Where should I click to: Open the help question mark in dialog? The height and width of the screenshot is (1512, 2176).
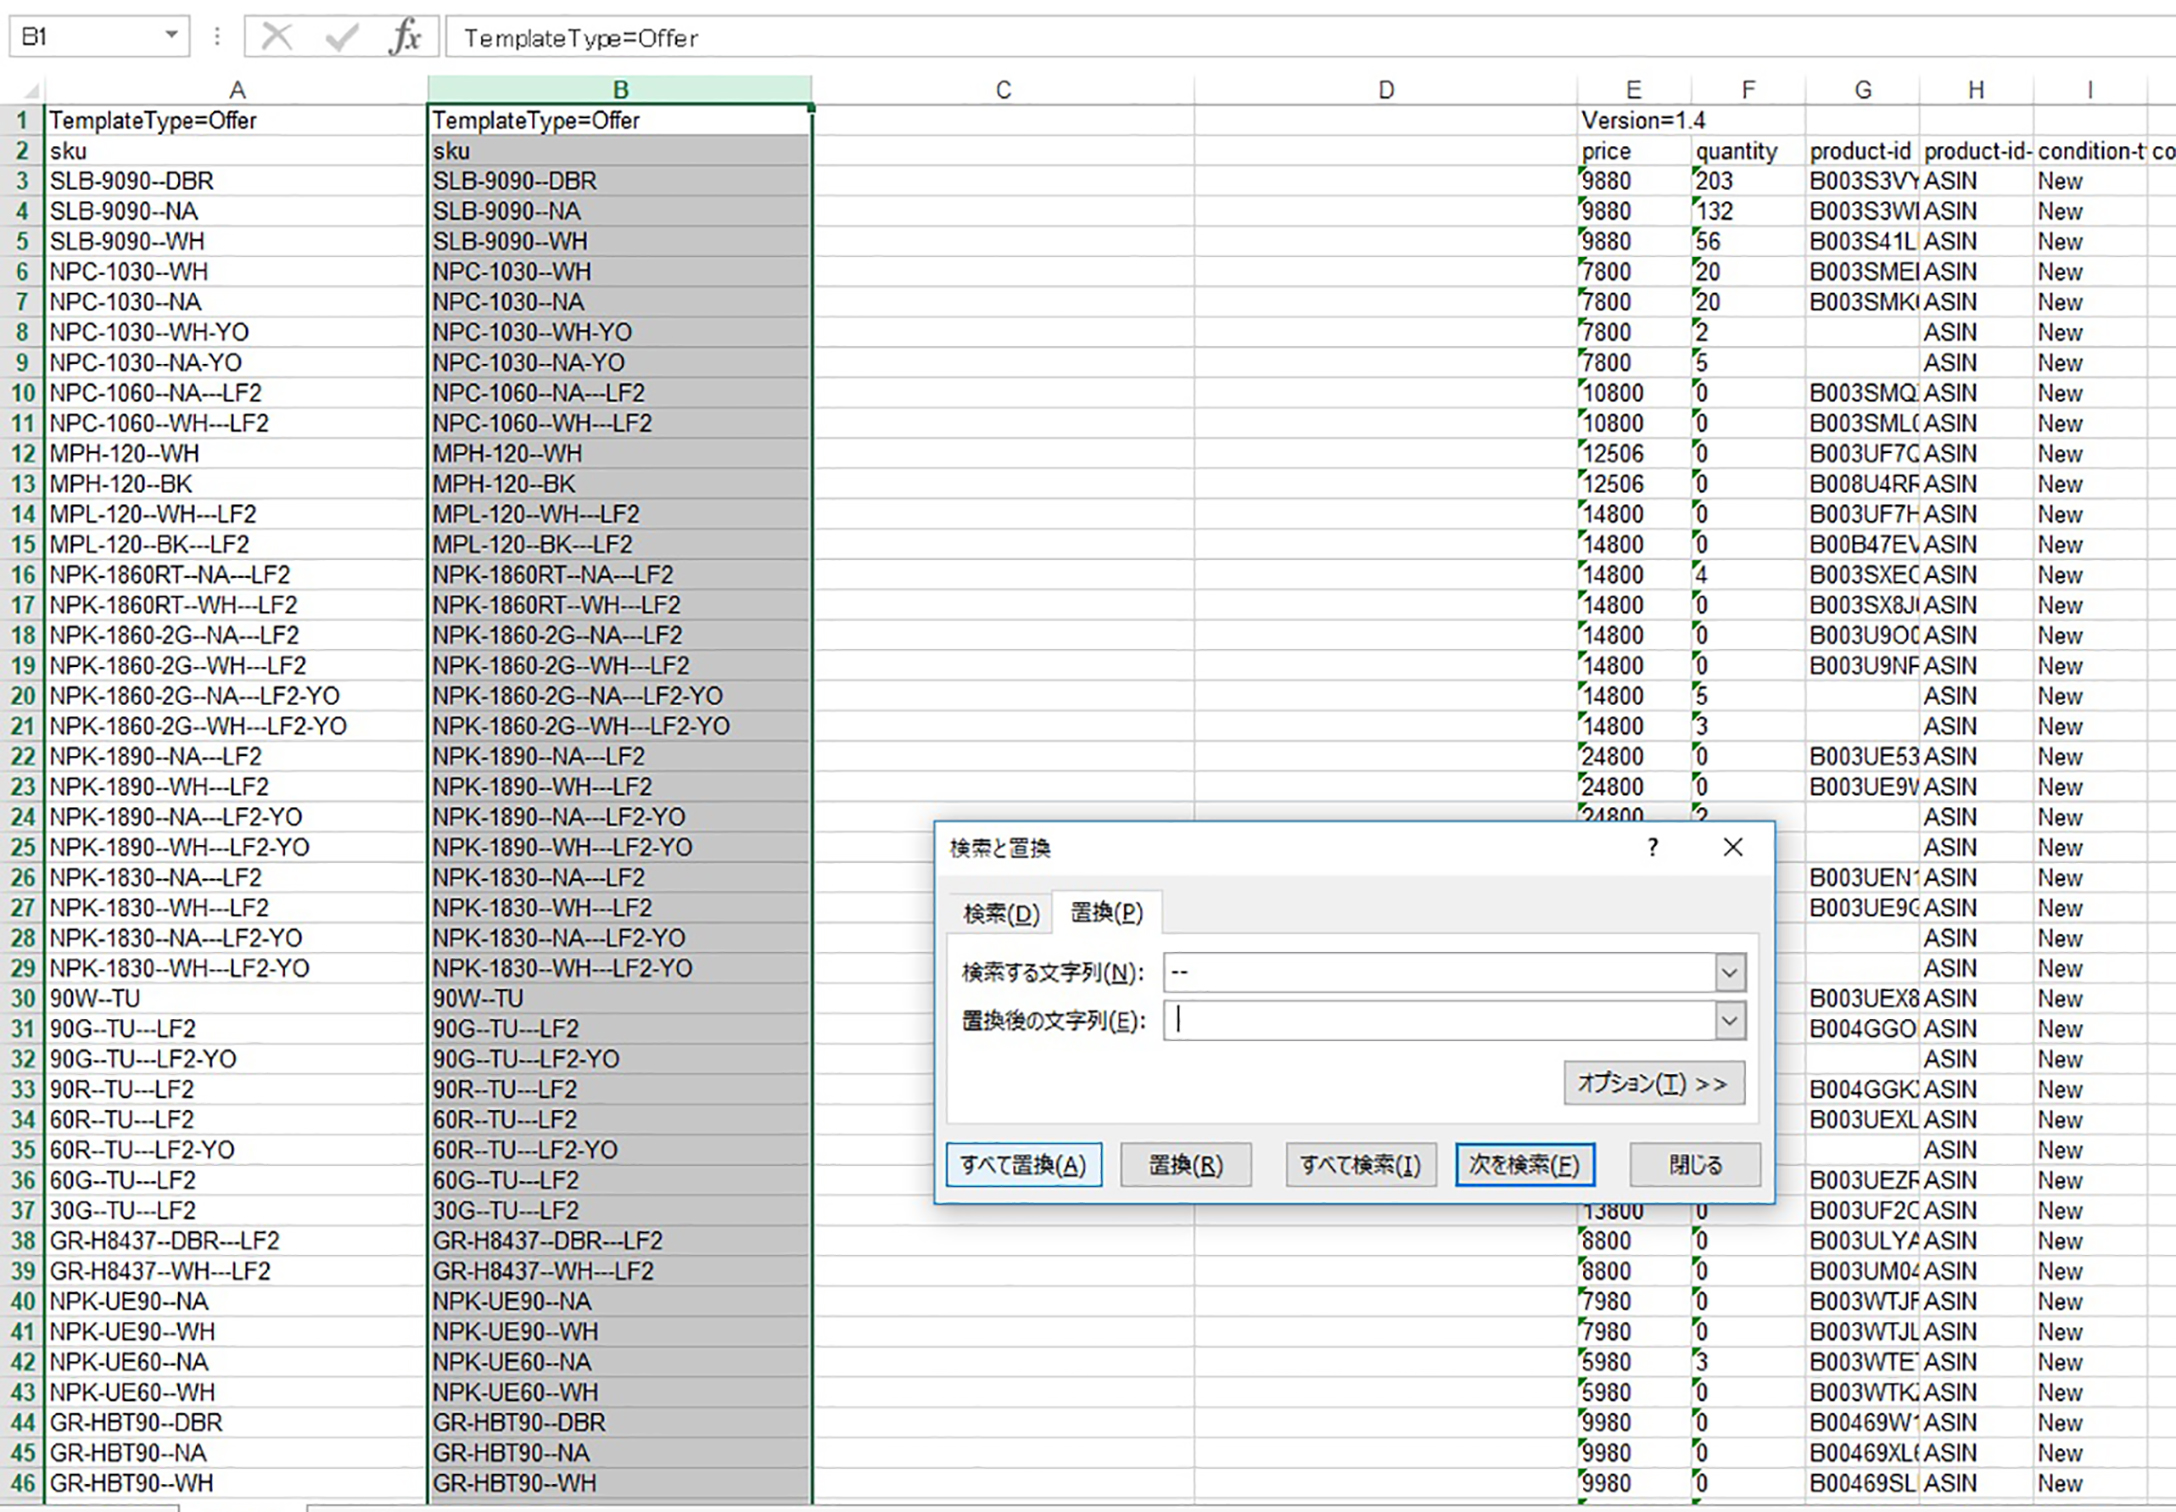tap(1653, 848)
